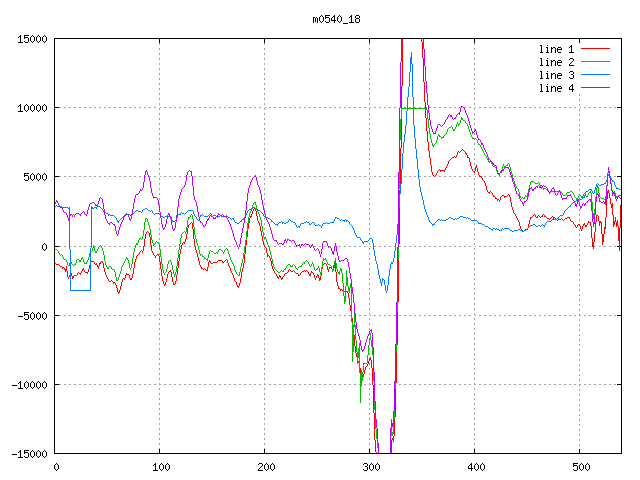The width and height of the screenshot is (640, 480).
Task: Click the x-axis label 0
Action: pyautogui.click(x=56, y=467)
